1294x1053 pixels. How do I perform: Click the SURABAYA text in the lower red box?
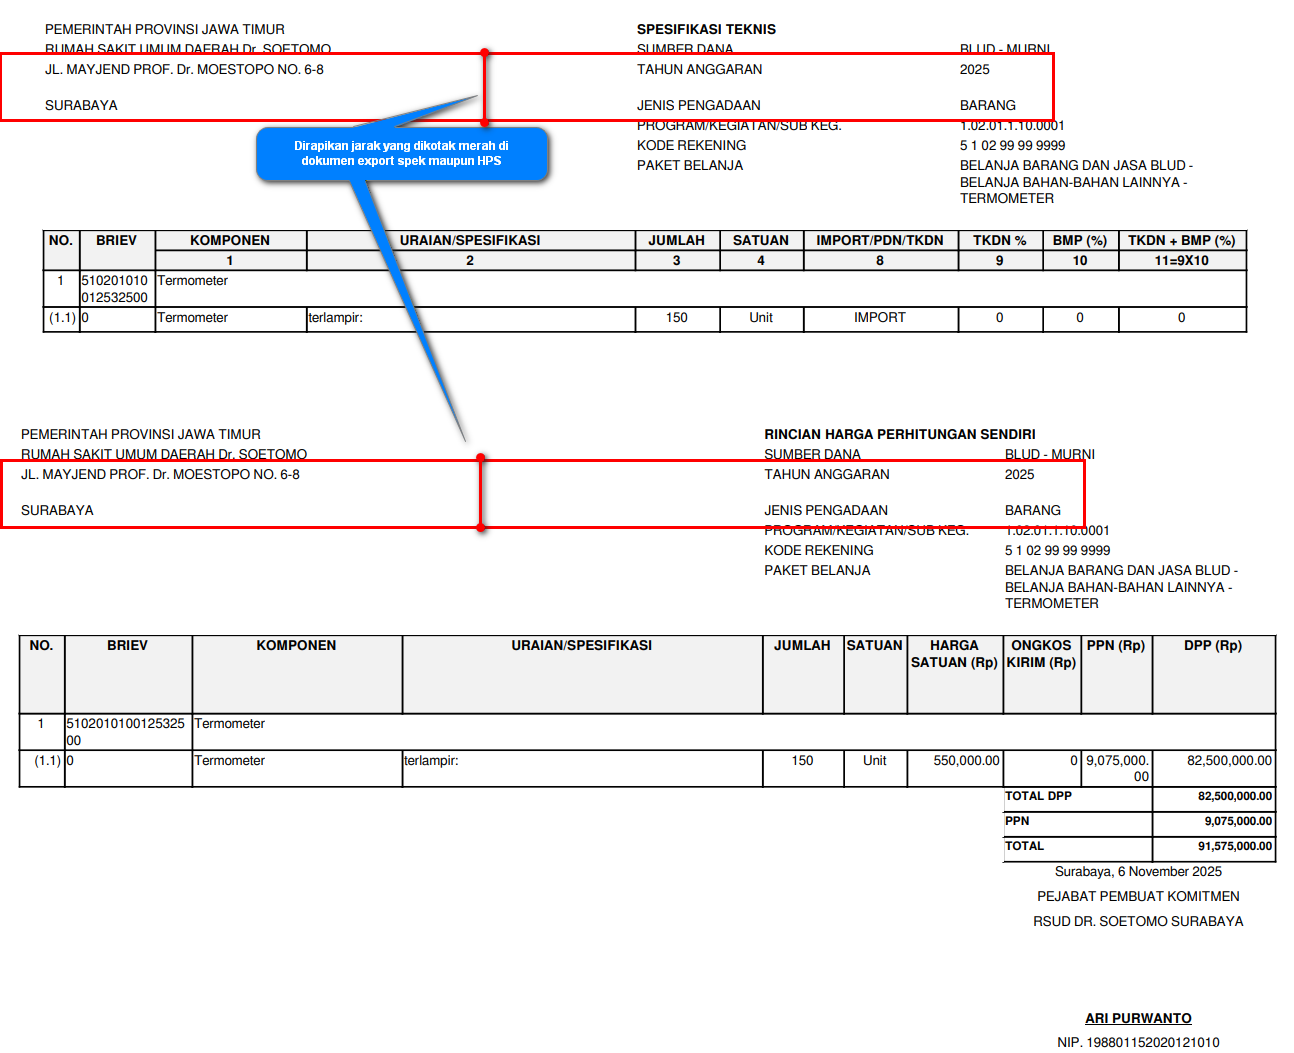57,510
